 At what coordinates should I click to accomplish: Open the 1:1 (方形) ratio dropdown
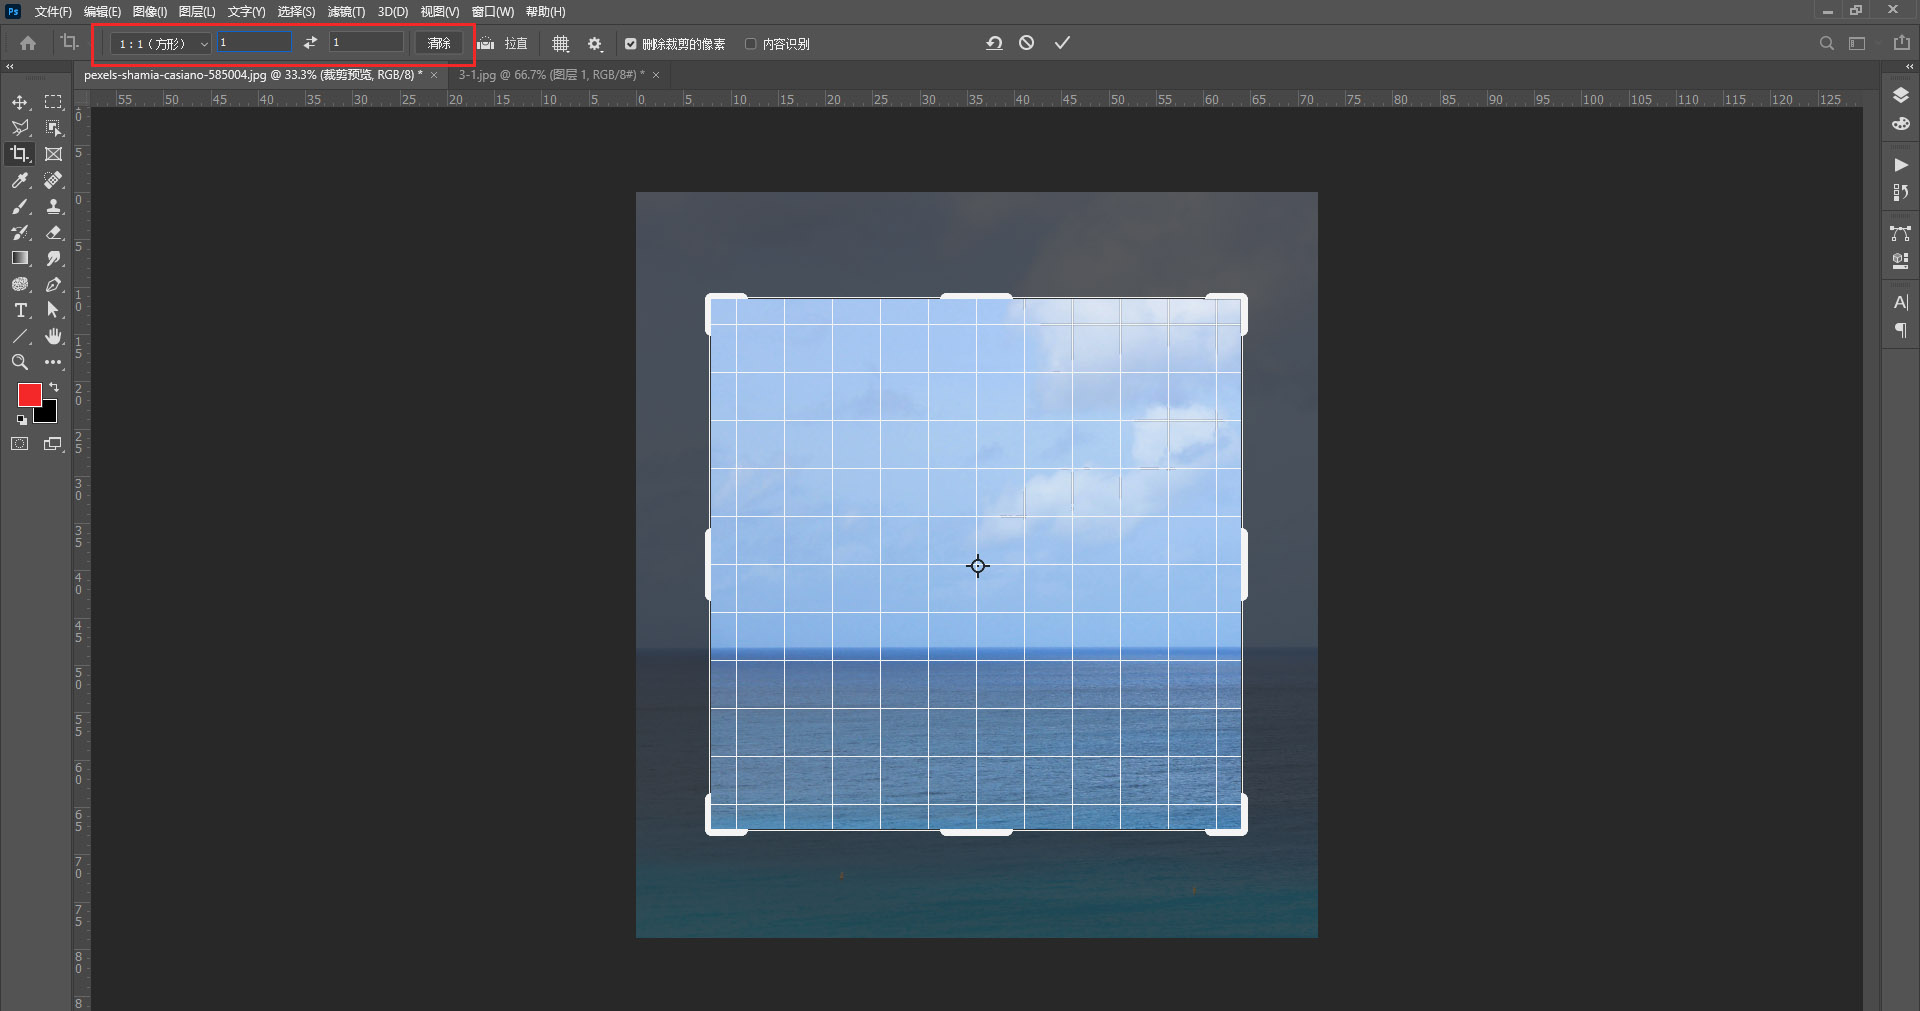click(161, 44)
